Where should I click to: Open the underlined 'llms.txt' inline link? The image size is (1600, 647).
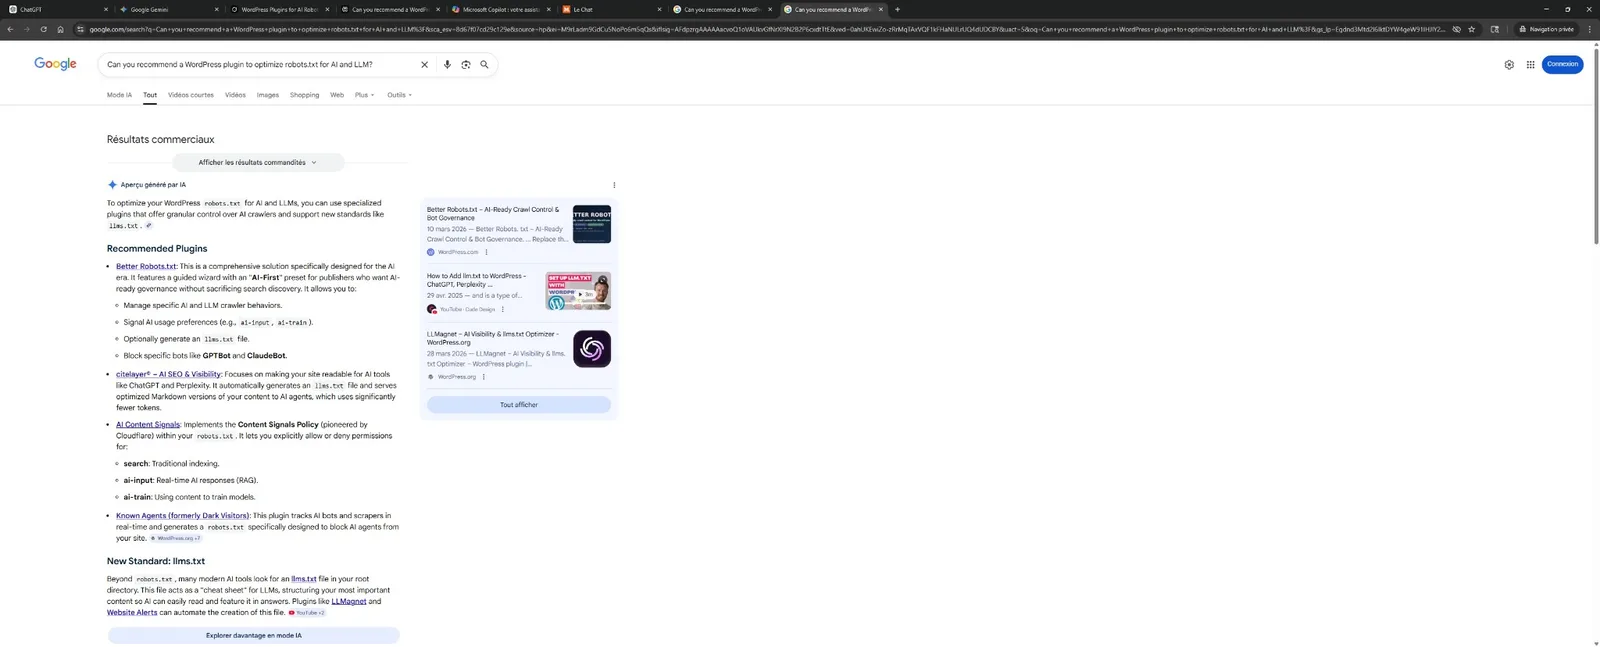tap(304, 579)
